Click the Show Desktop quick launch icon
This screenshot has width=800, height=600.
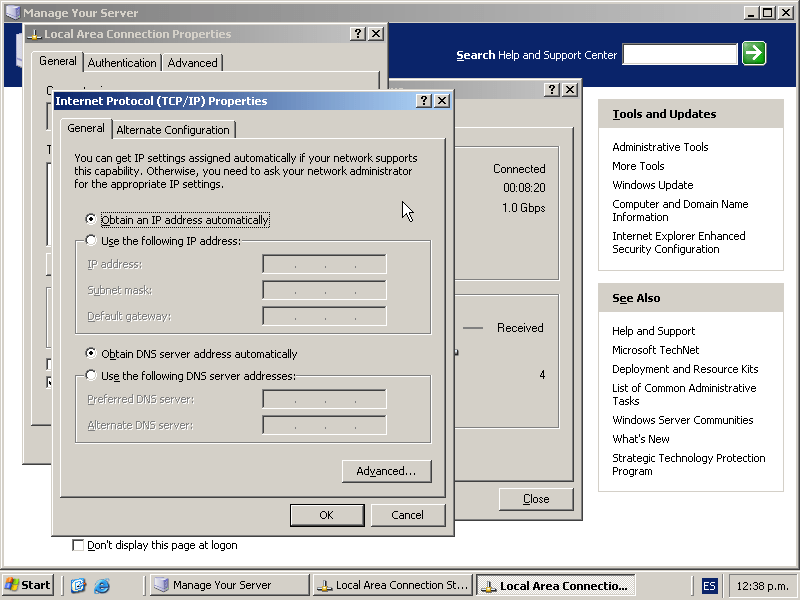[x=78, y=586]
